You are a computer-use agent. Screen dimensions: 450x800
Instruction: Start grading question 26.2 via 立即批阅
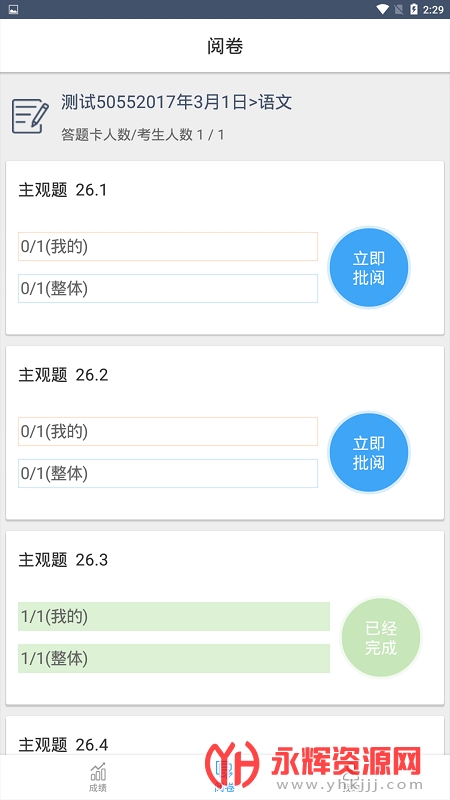(368, 453)
